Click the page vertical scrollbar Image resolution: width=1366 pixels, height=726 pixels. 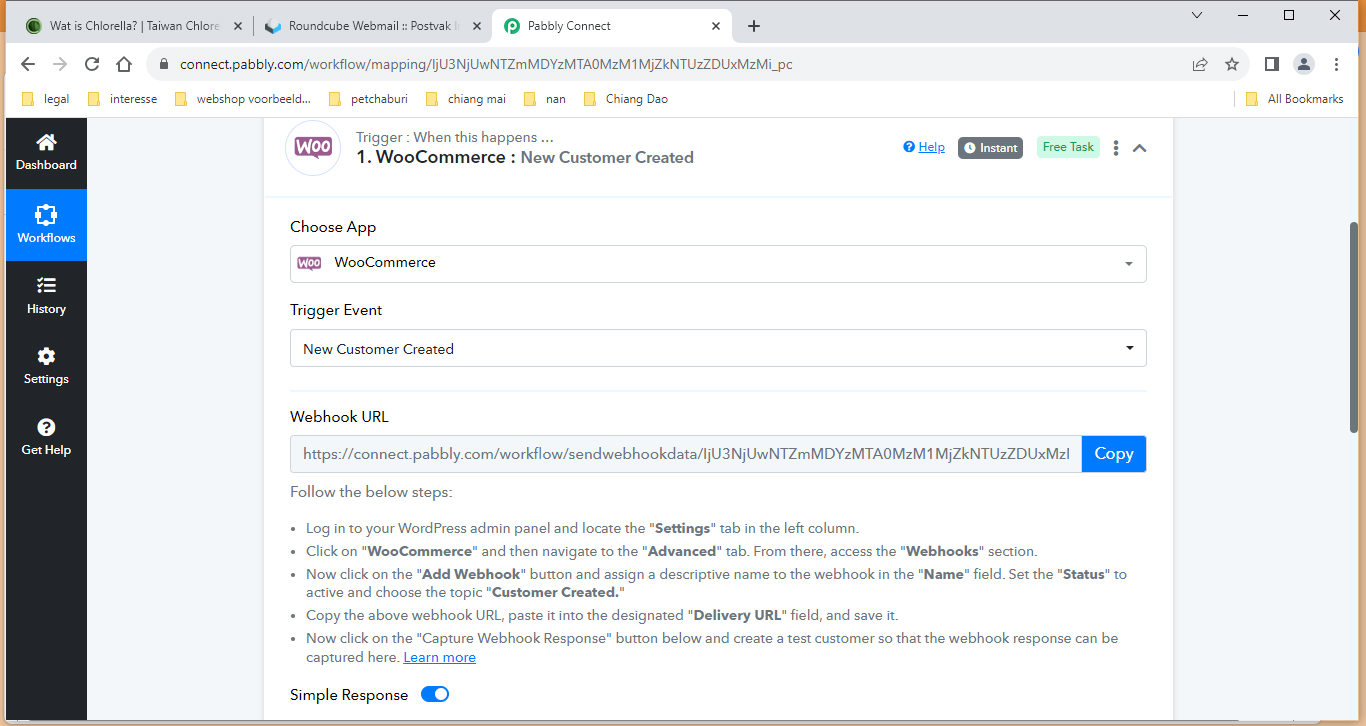(1355, 327)
